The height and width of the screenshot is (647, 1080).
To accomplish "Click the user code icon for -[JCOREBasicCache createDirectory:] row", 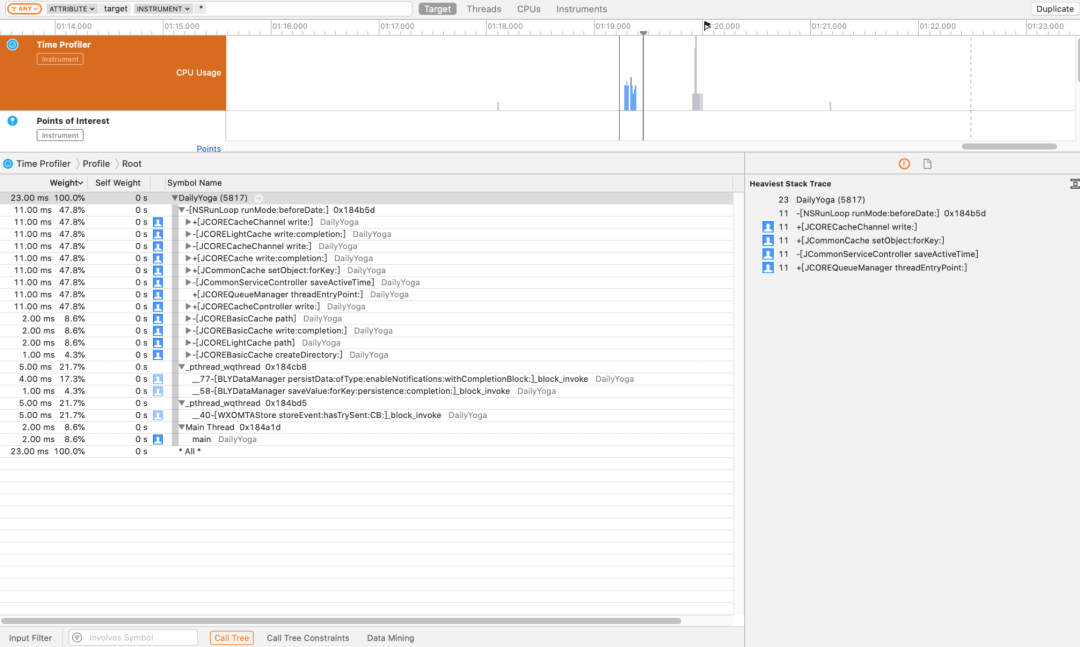I will tap(158, 355).
